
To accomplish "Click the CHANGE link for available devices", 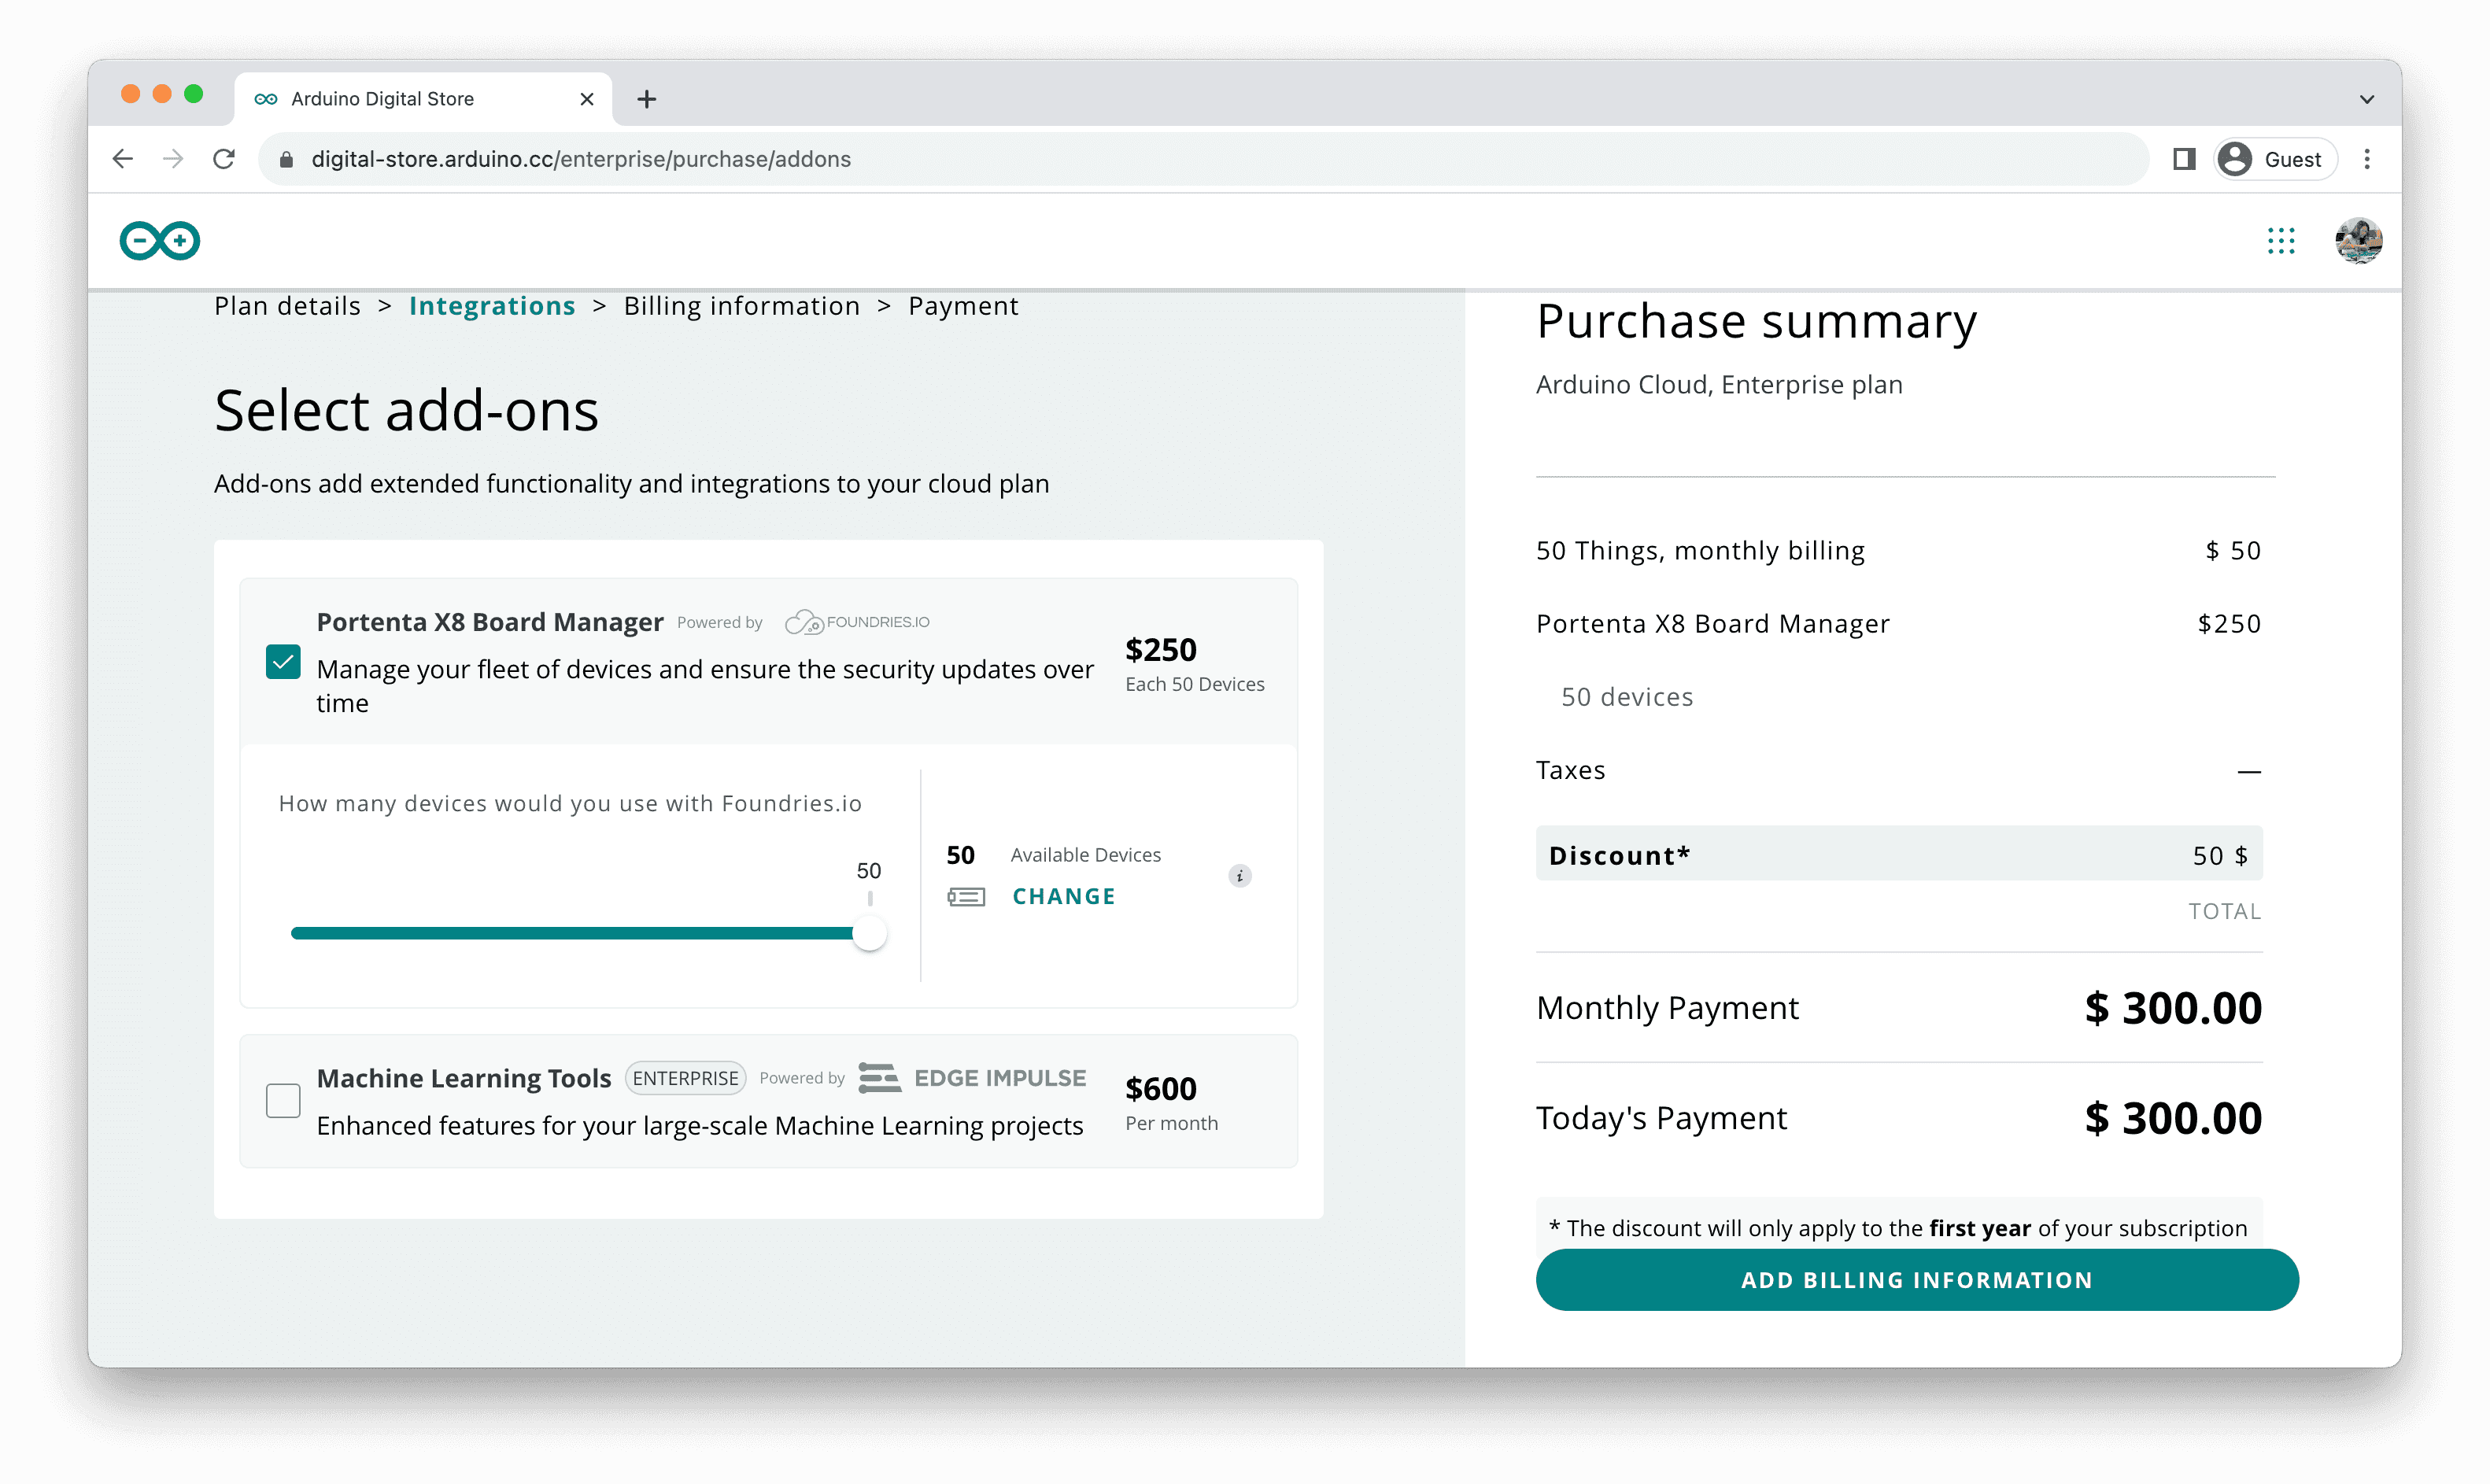I will click(1063, 896).
